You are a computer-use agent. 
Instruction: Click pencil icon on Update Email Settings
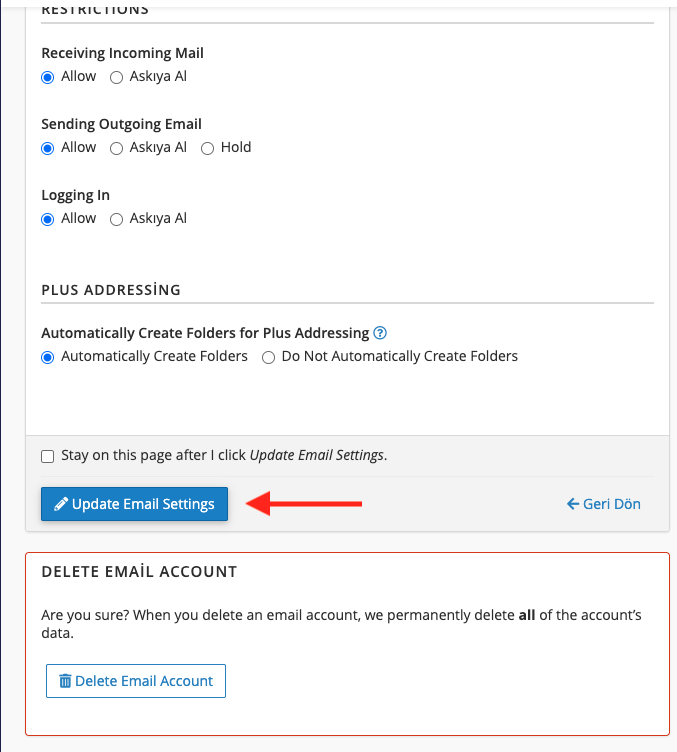(x=61, y=505)
